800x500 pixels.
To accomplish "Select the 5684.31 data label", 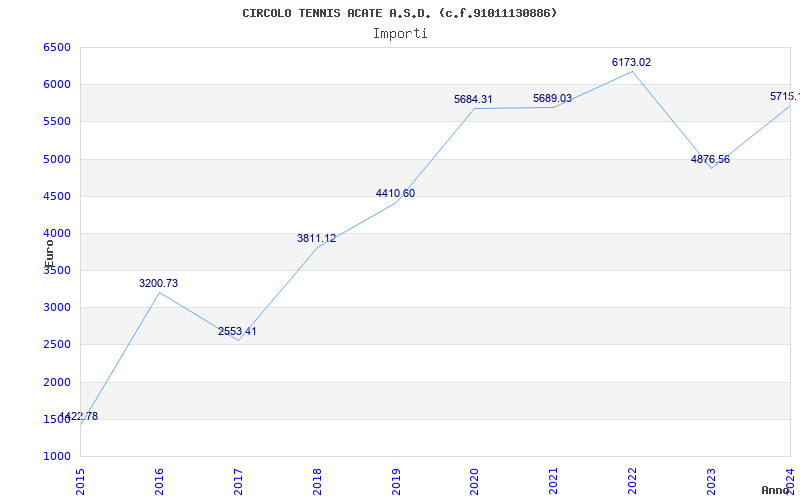I will tap(473, 99).
